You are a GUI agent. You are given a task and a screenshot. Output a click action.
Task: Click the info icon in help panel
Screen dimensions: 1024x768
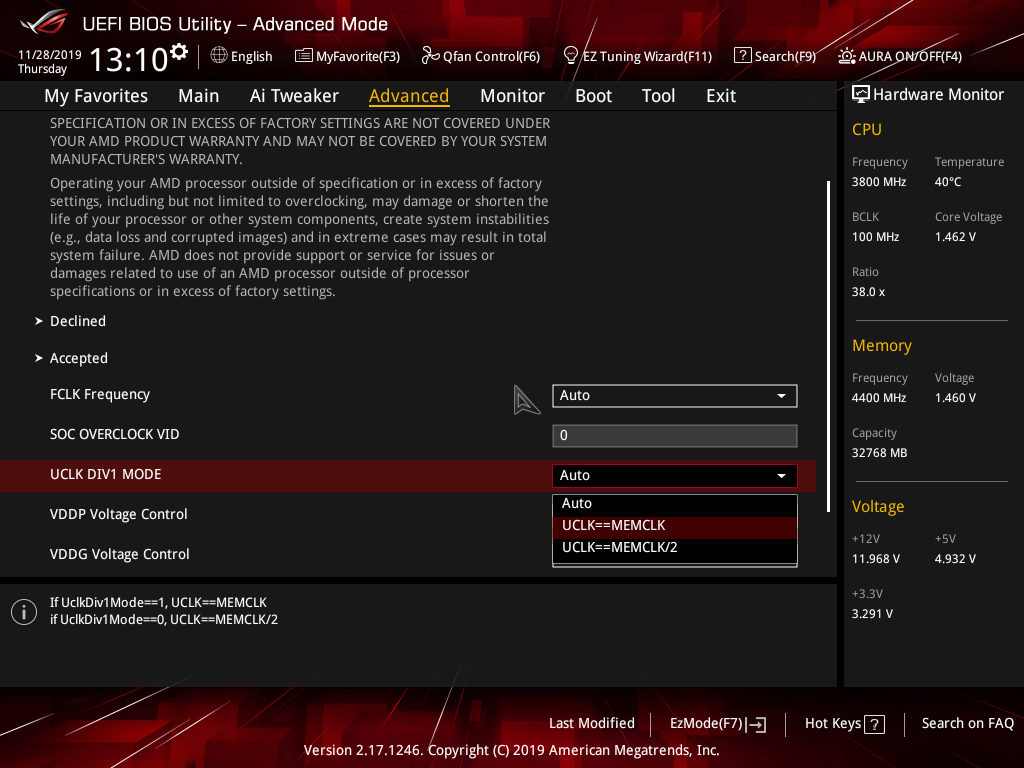tap(24, 612)
